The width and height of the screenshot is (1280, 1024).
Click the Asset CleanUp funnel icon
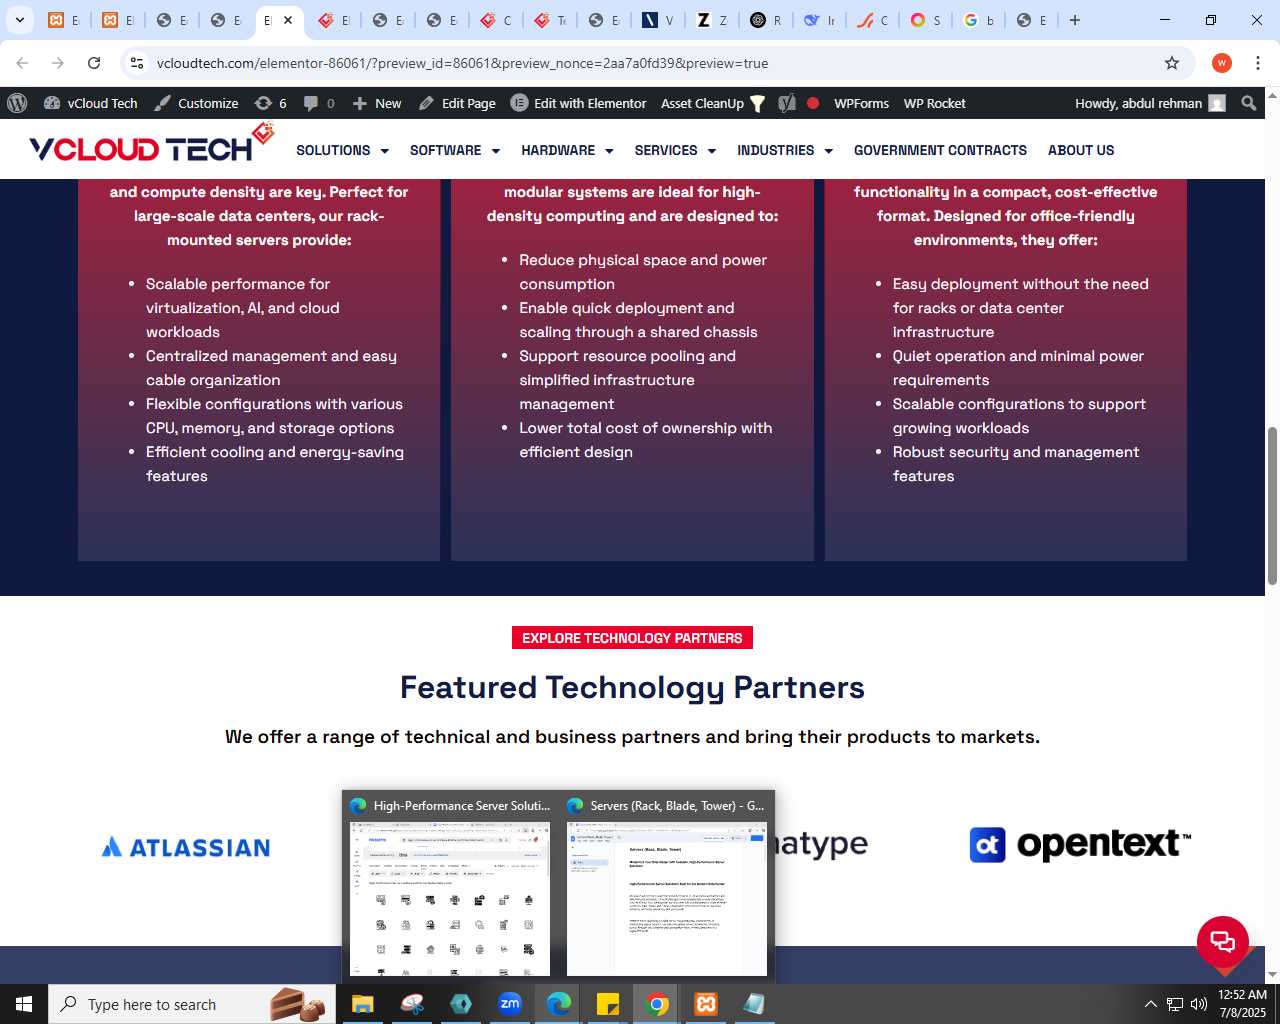pyautogui.click(x=757, y=103)
